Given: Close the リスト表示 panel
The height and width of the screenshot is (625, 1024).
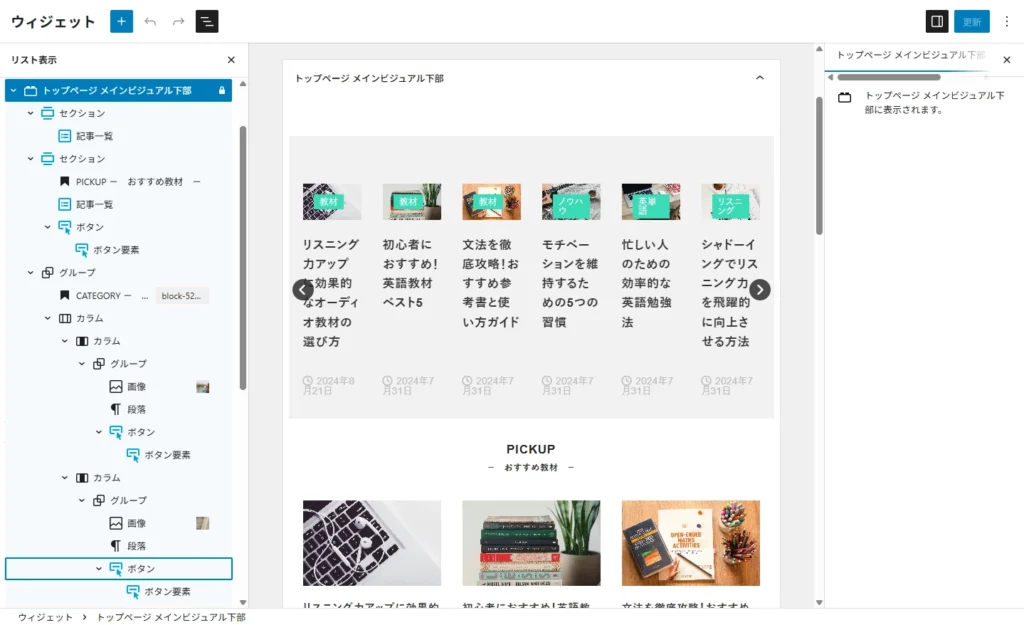Looking at the screenshot, I should 231,60.
